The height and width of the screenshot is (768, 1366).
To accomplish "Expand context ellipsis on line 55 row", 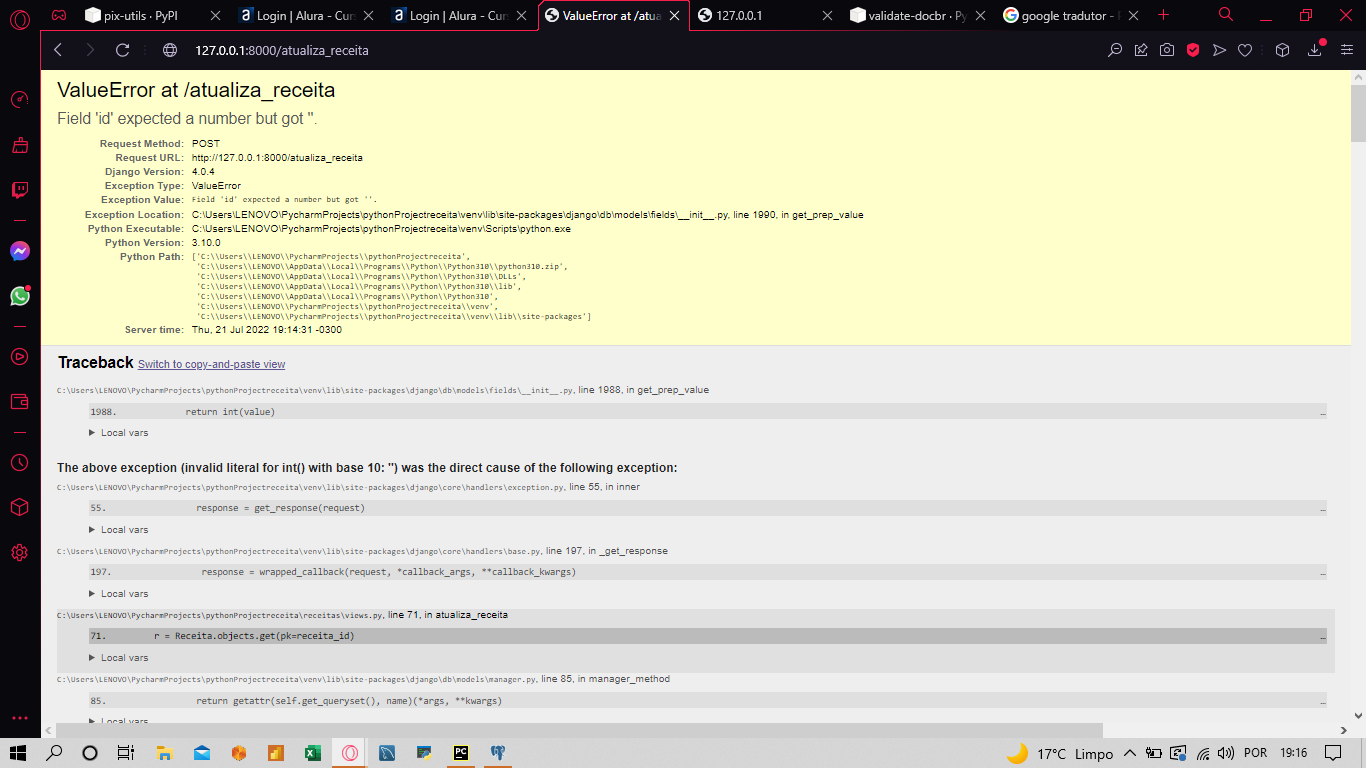I will 1323,508.
